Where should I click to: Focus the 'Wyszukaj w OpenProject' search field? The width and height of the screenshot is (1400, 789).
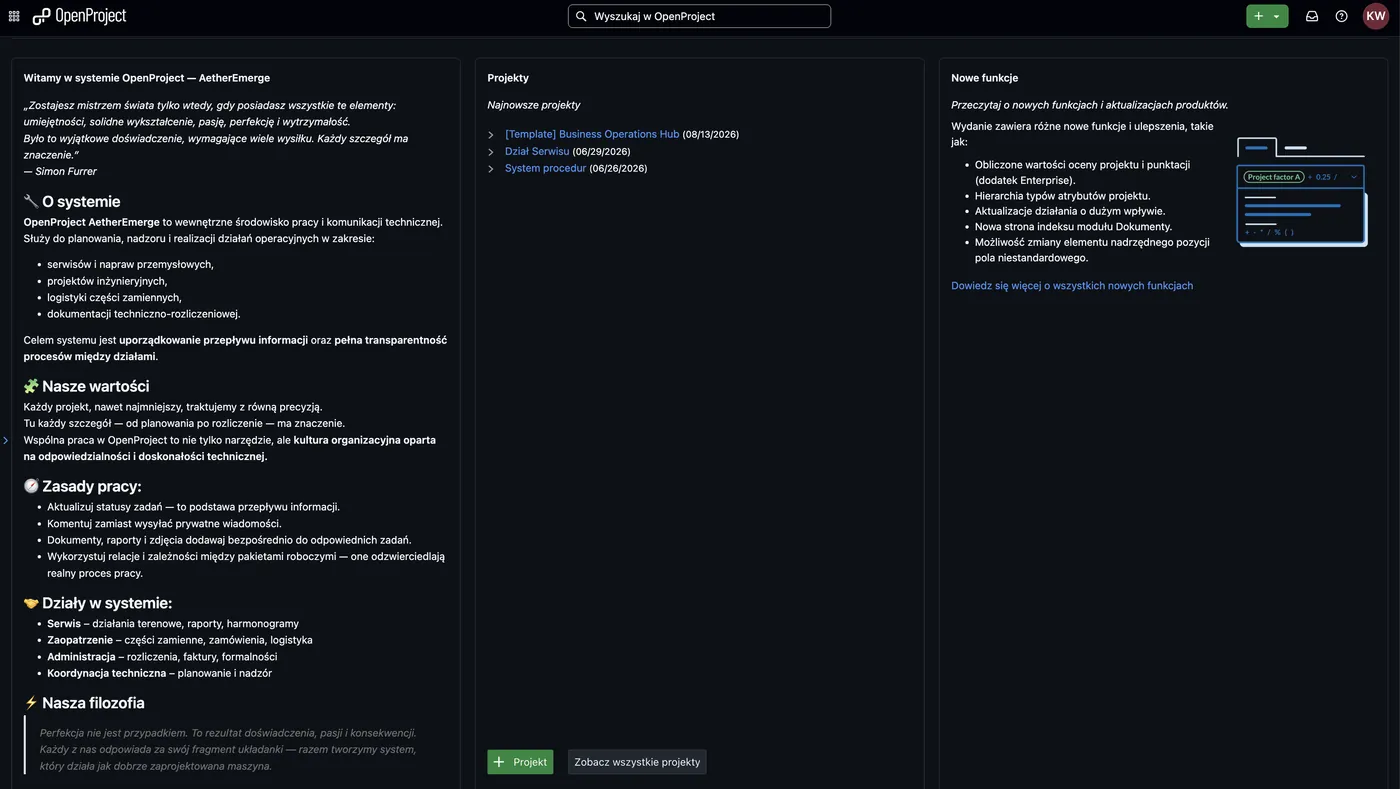point(699,16)
